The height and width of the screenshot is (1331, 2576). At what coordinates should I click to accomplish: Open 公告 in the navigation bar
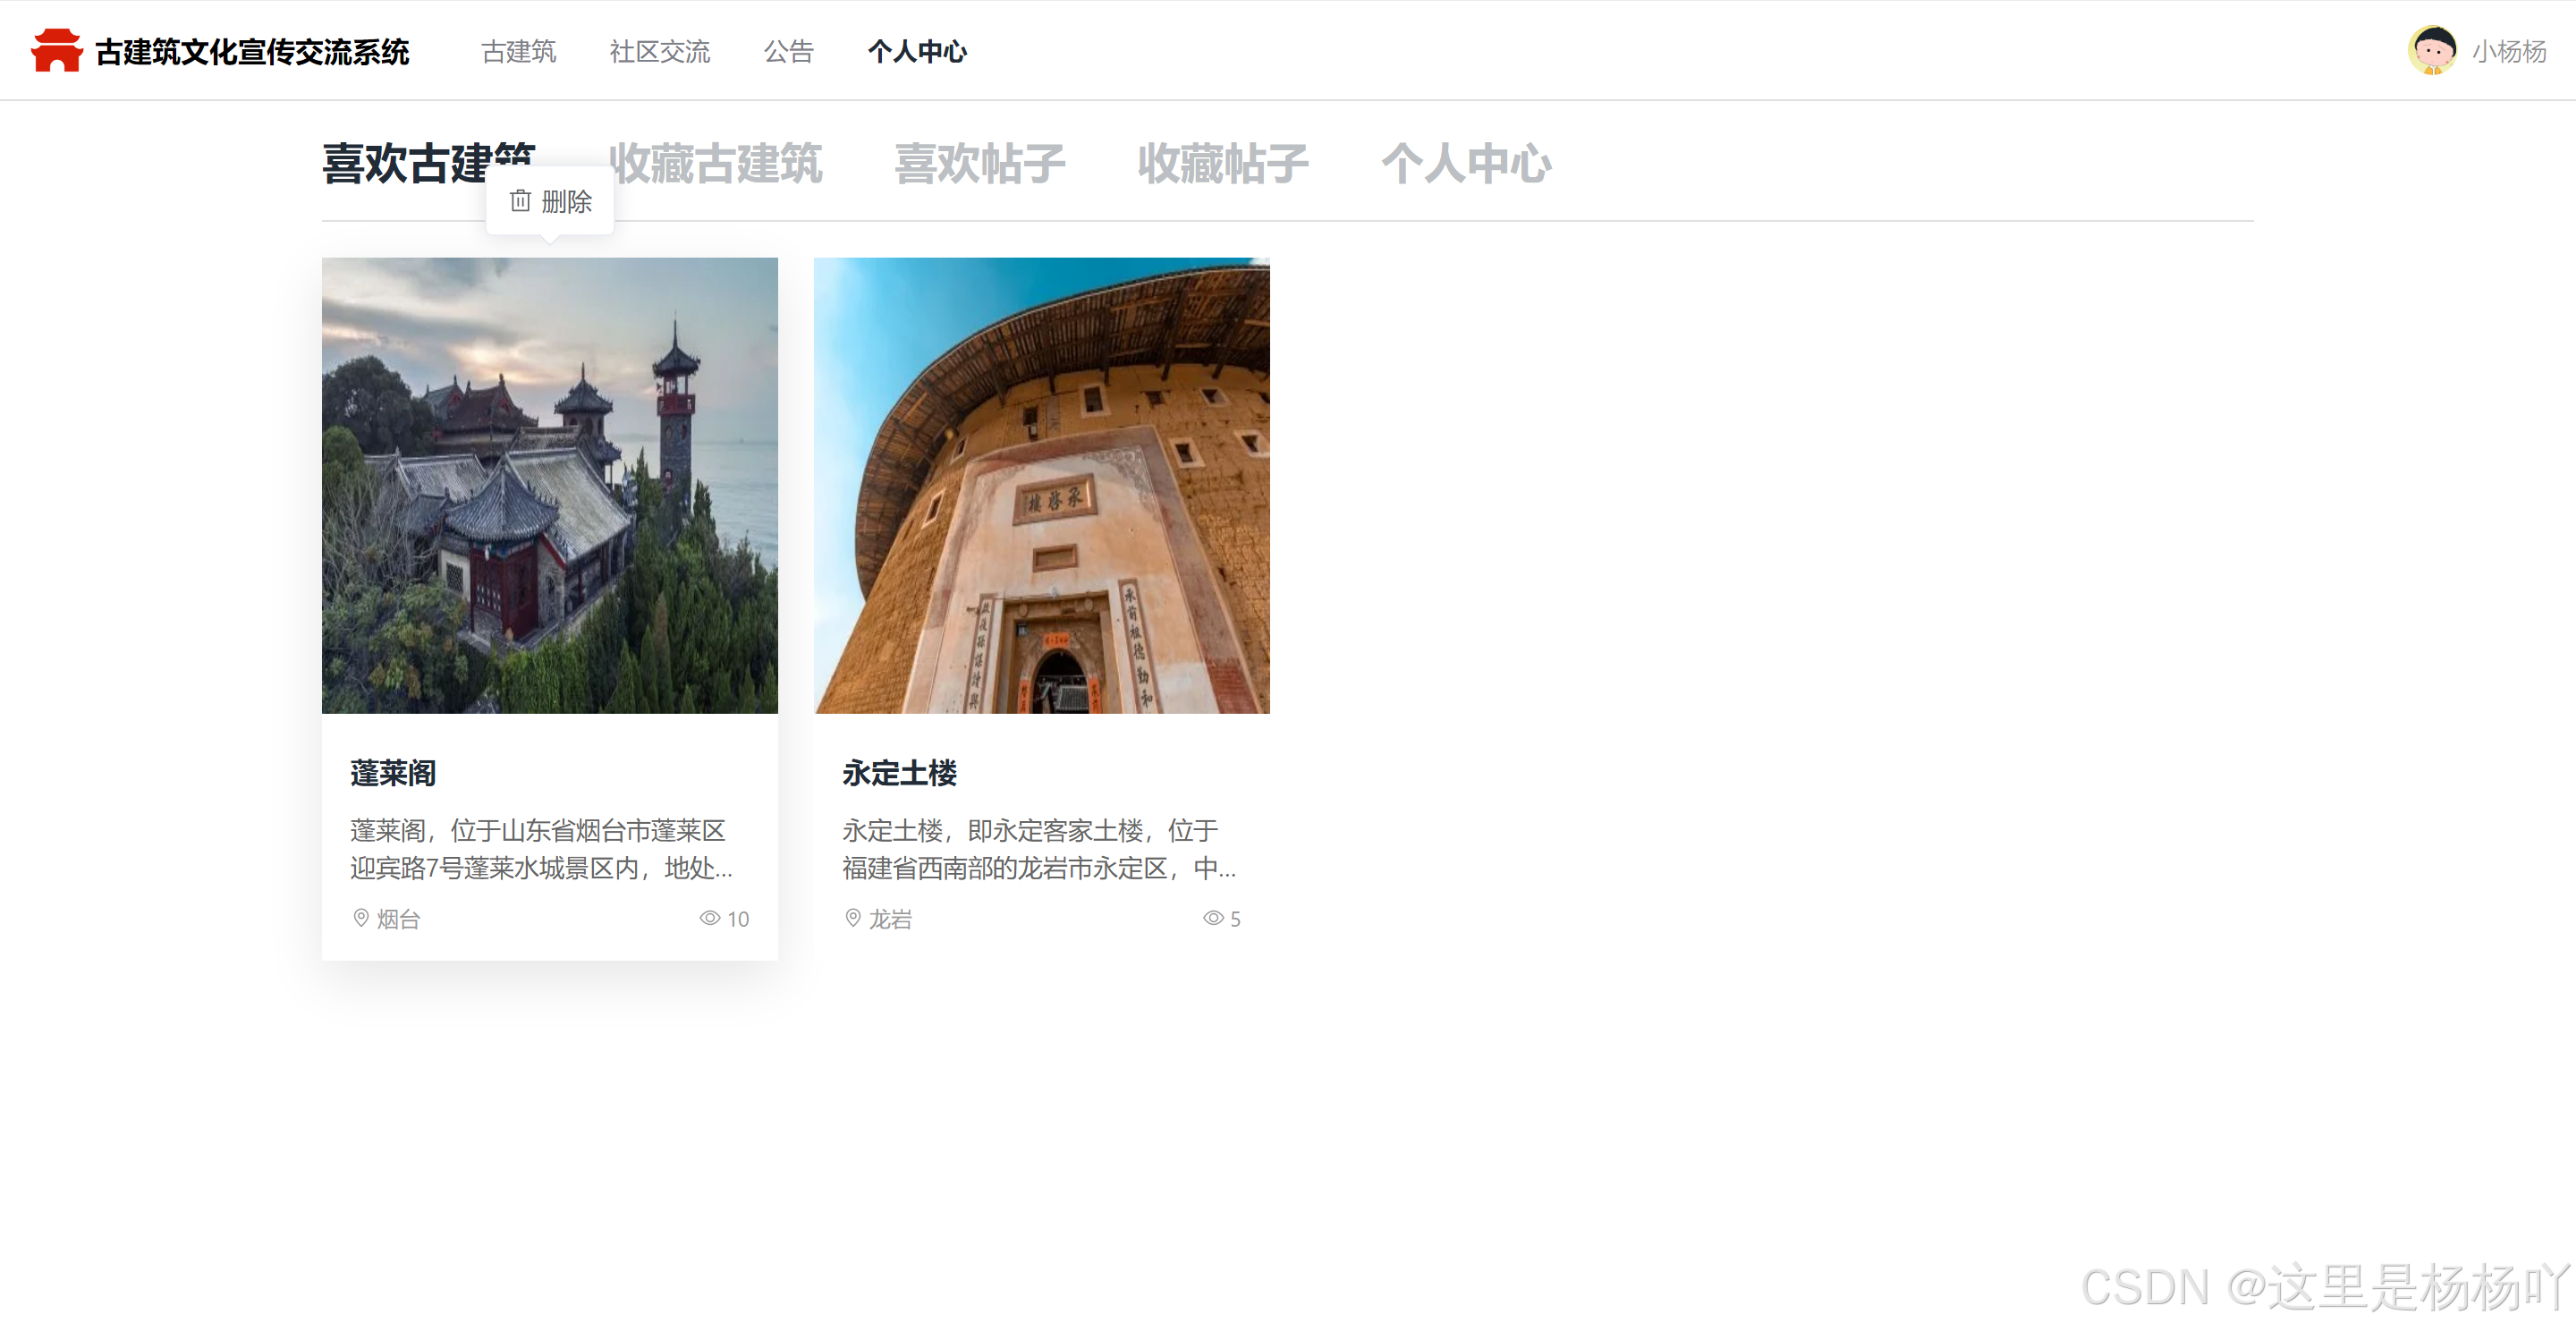click(x=788, y=52)
